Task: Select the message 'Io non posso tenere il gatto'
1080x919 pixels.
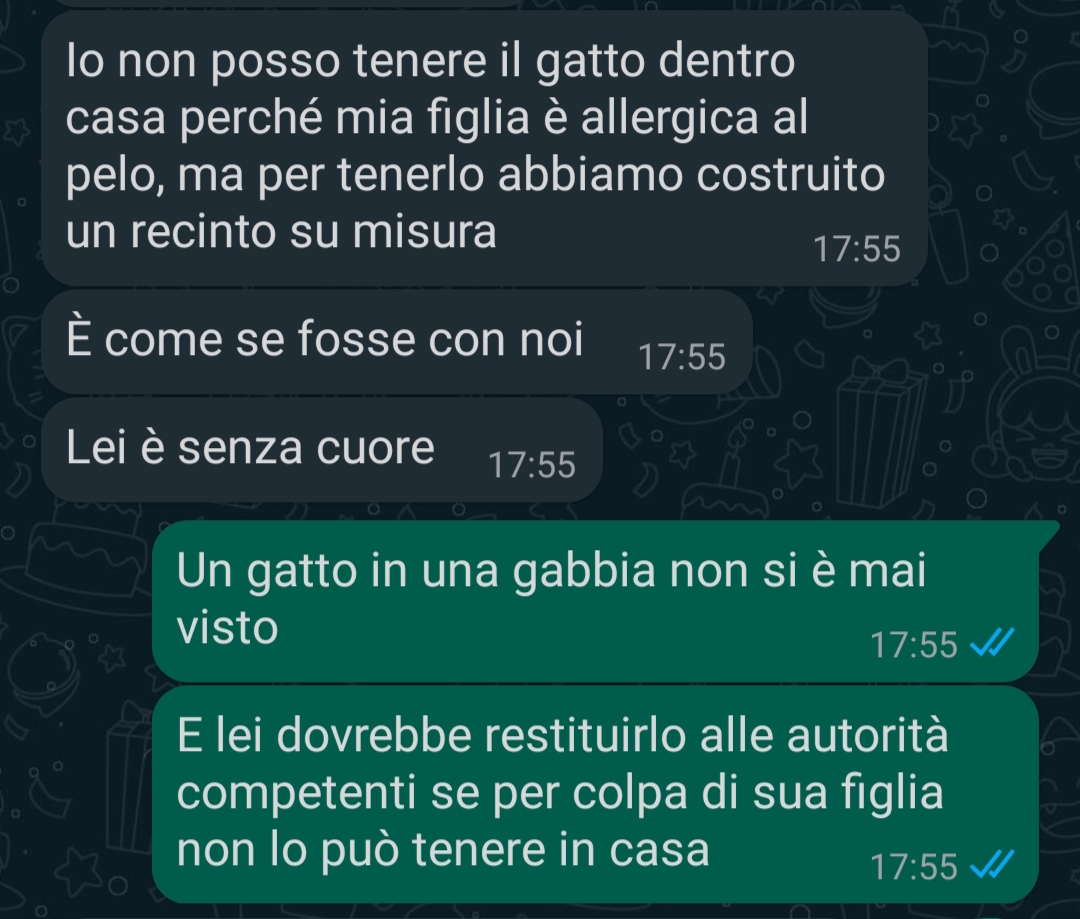Action: [484, 148]
